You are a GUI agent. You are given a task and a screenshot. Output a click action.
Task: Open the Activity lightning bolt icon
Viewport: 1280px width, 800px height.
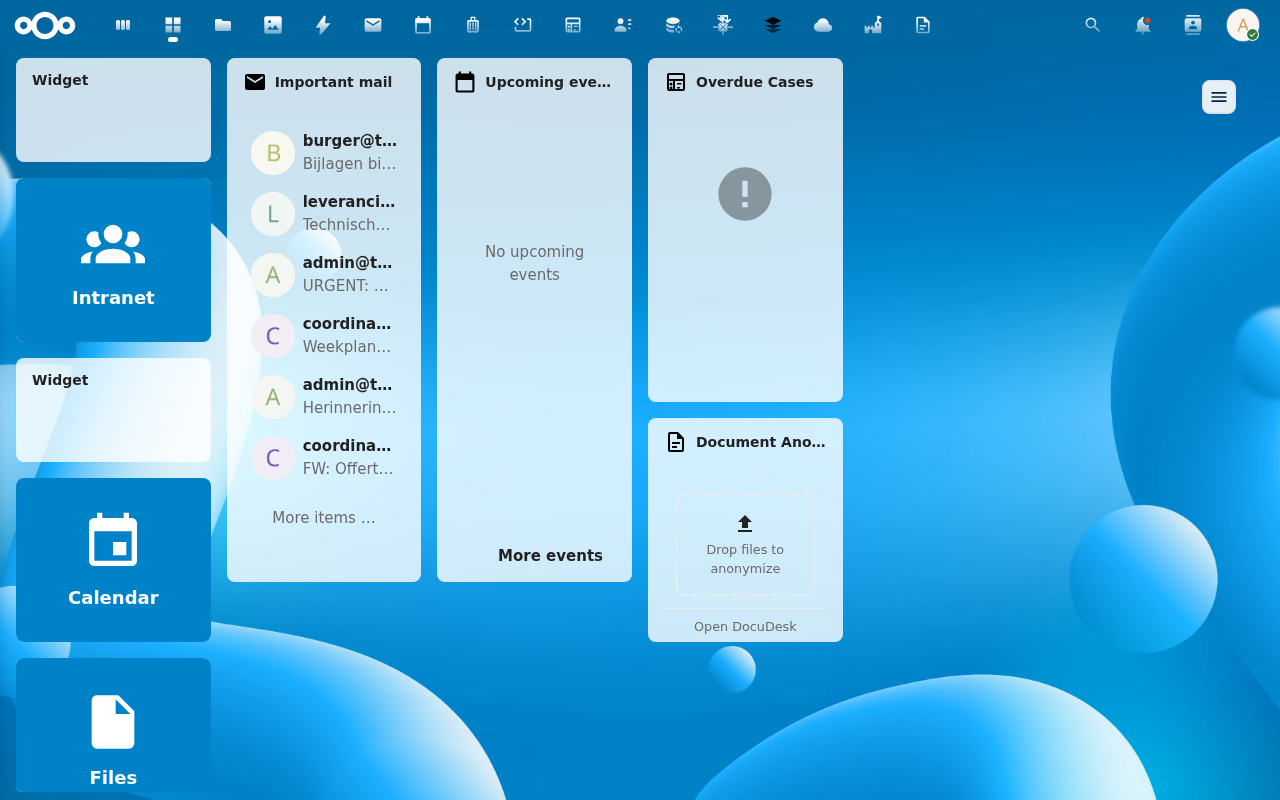(323, 25)
